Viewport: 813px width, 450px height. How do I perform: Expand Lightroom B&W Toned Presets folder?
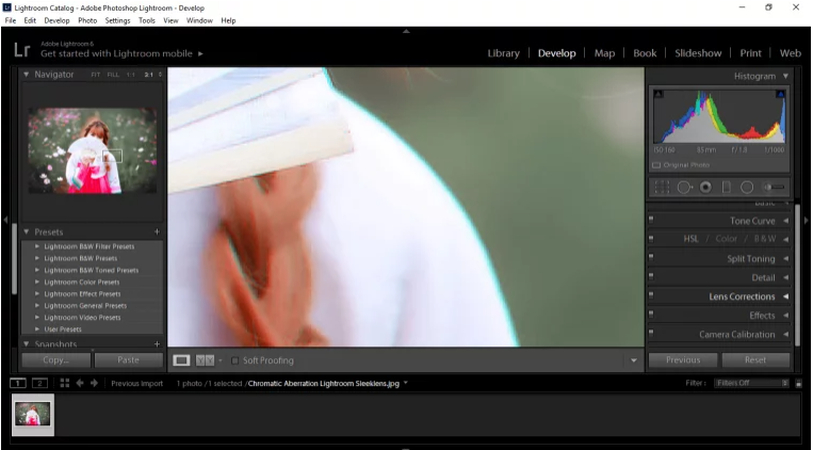(37, 270)
